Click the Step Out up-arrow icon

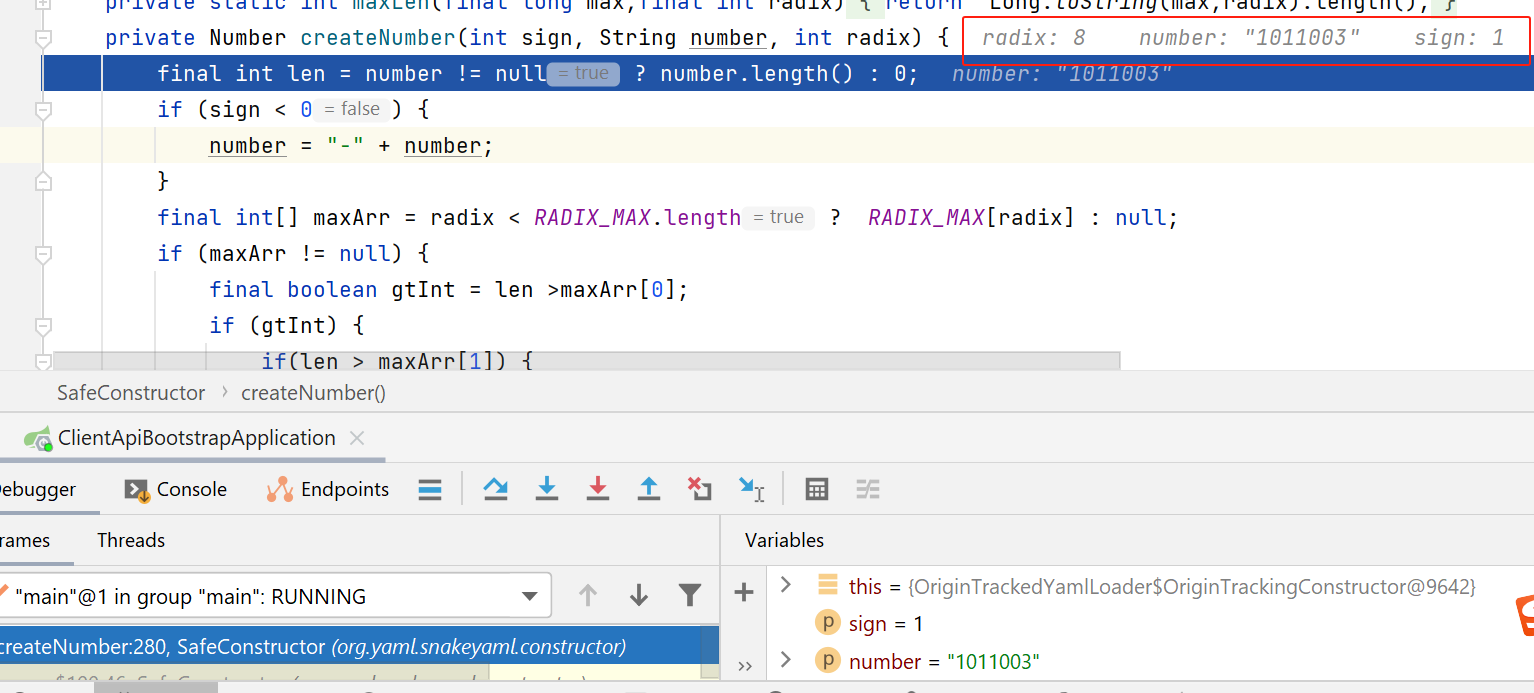(649, 488)
